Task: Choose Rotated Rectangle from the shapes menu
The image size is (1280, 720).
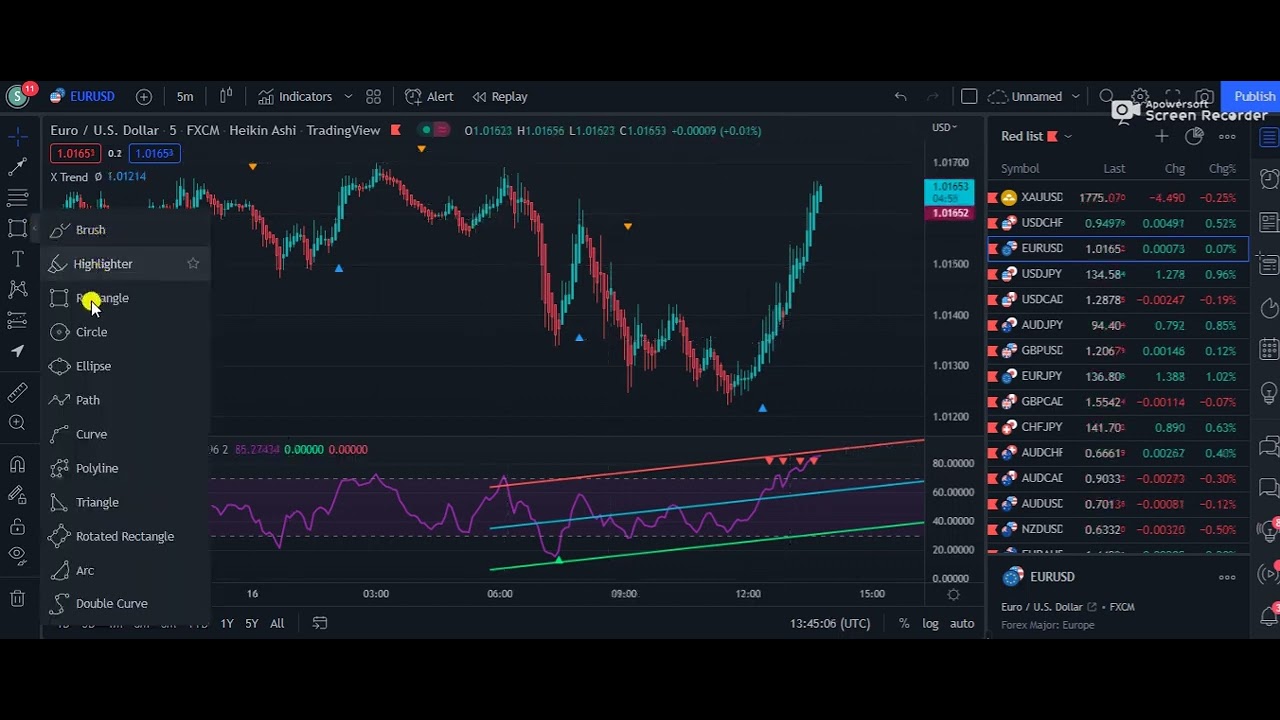Action: 126,536
